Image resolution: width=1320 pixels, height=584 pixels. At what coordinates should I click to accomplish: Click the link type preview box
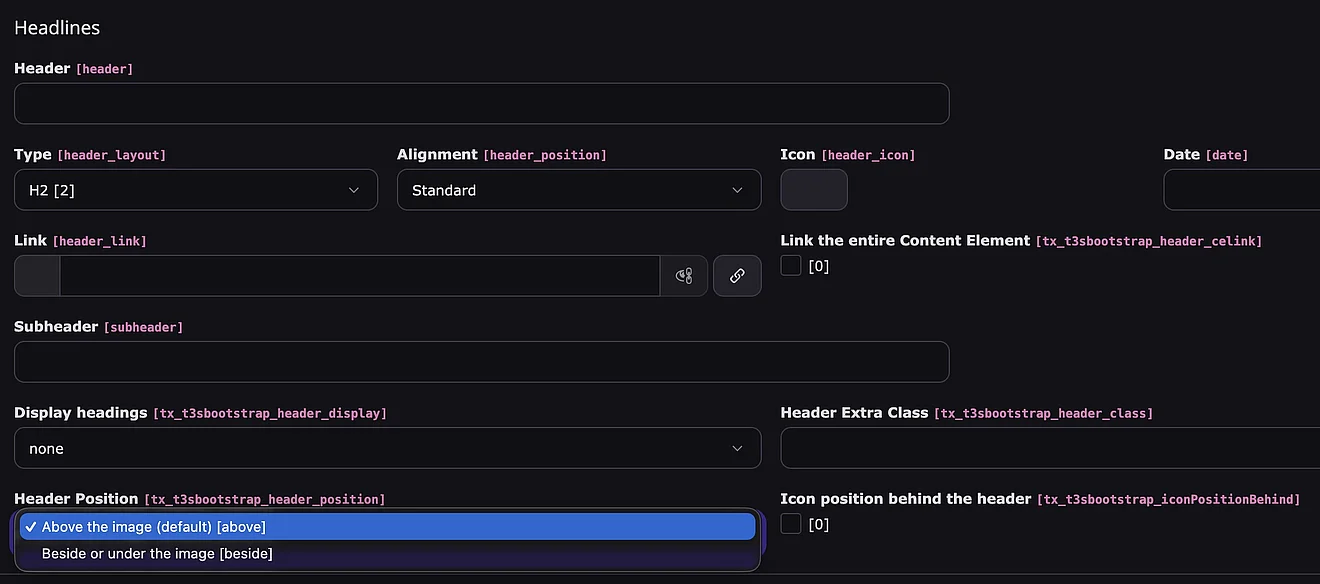tap(37, 276)
